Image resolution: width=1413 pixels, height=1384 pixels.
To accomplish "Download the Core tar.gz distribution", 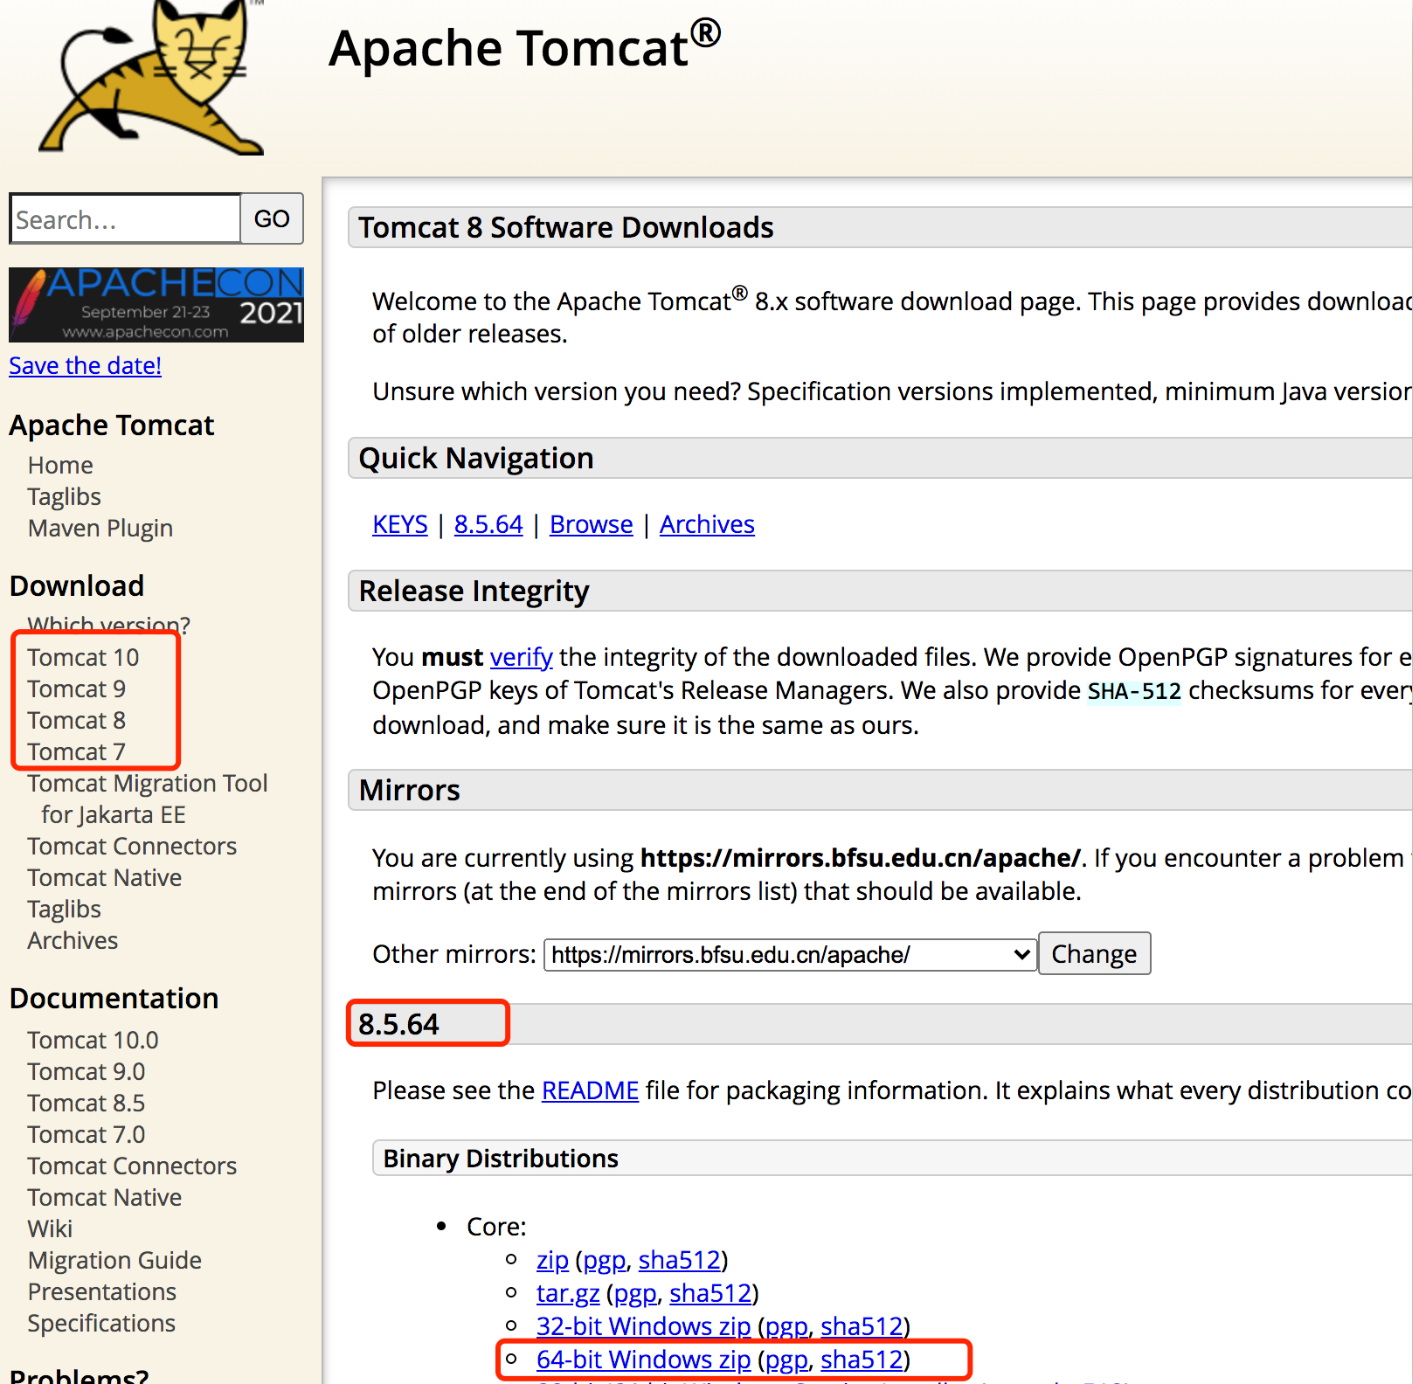I will coord(568,1294).
